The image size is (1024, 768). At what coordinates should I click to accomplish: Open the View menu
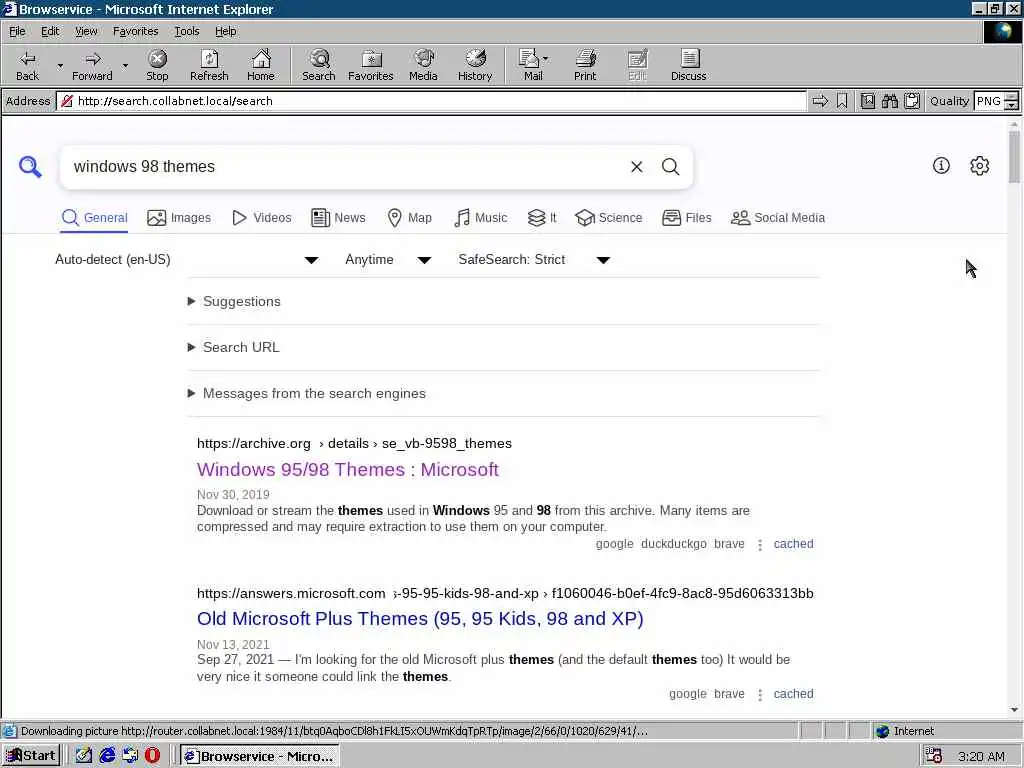click(x=86, y=31)
